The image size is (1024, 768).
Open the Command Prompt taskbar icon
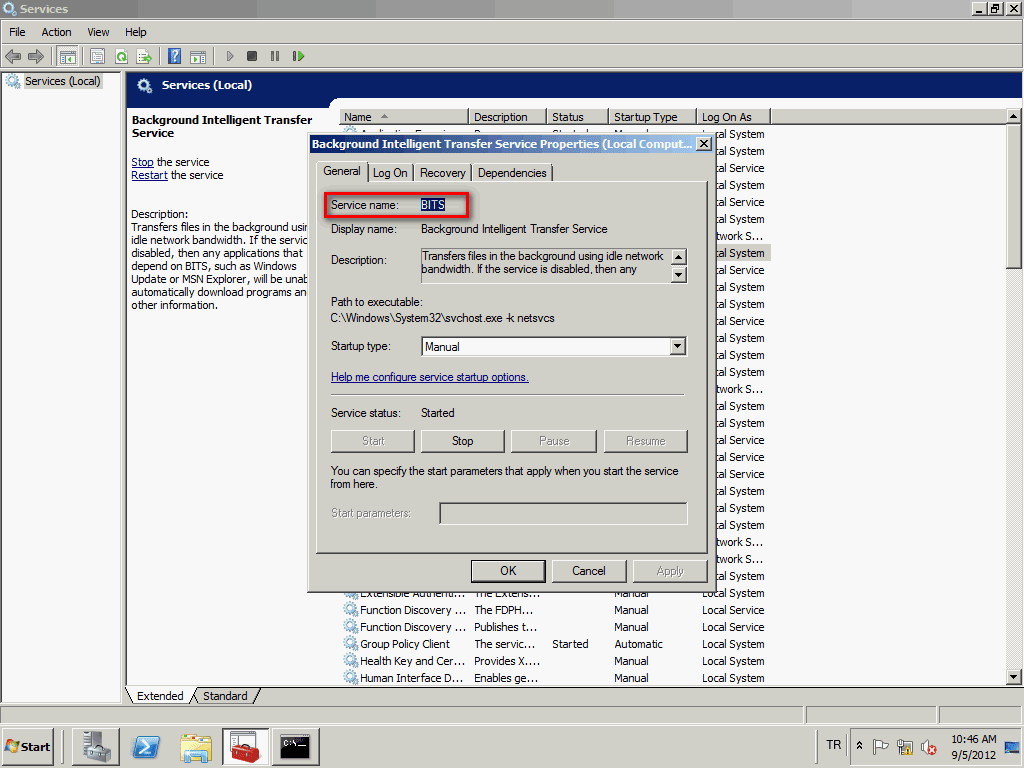click(x=295, y=746)
